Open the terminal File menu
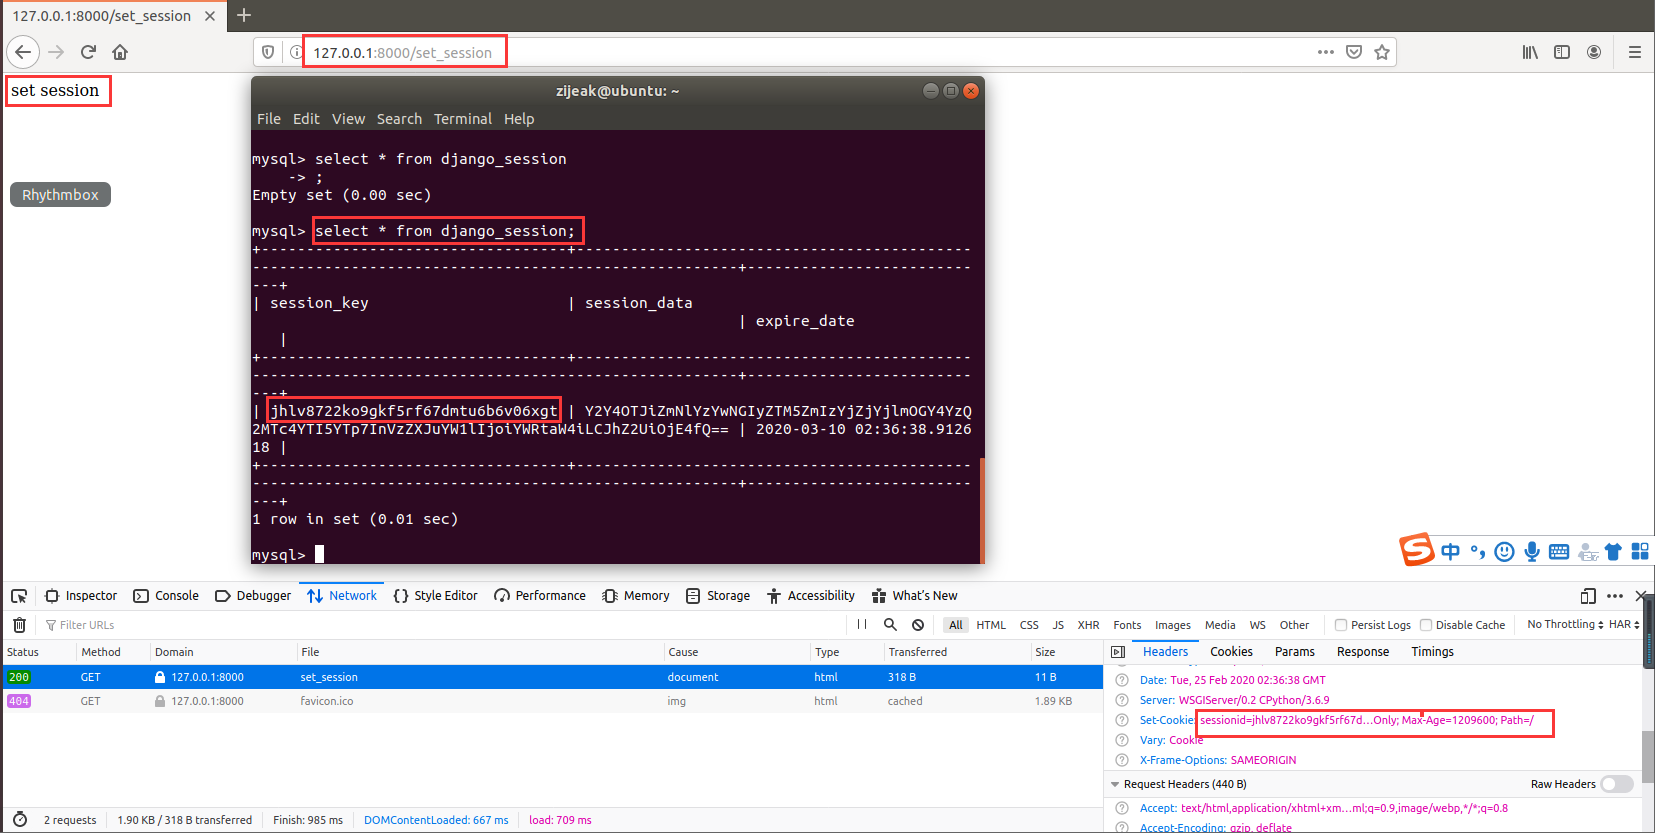The width and height of the screenshot is (1655, 833). coord(269,119)
